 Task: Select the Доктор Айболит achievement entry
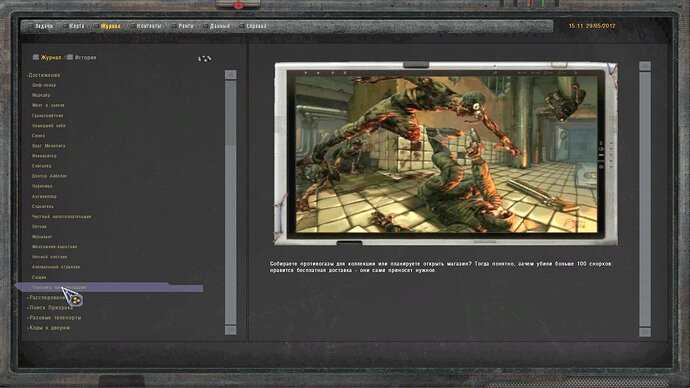[49, 176]
